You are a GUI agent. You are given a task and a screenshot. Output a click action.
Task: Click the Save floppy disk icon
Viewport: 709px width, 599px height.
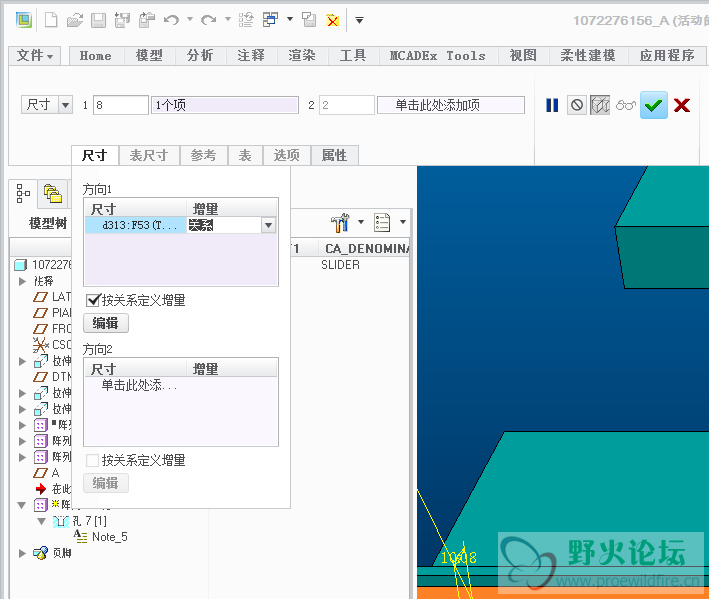[99, 20]
